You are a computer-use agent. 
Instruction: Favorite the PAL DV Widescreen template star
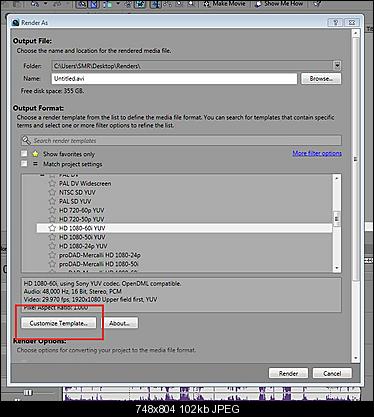[52, 183]
